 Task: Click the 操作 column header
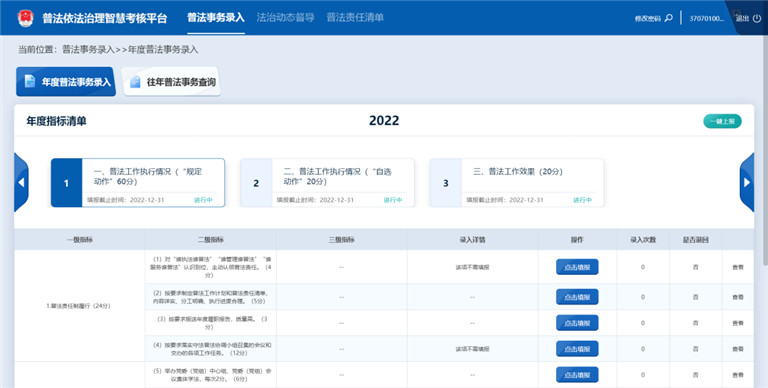577,240
